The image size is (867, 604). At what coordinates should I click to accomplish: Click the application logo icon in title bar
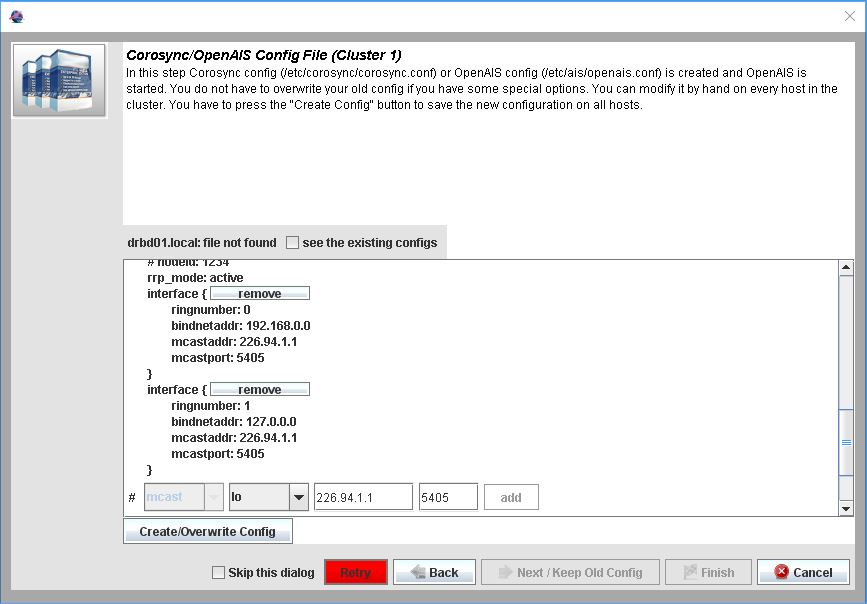pyautogui.click(x=17, y=16)
